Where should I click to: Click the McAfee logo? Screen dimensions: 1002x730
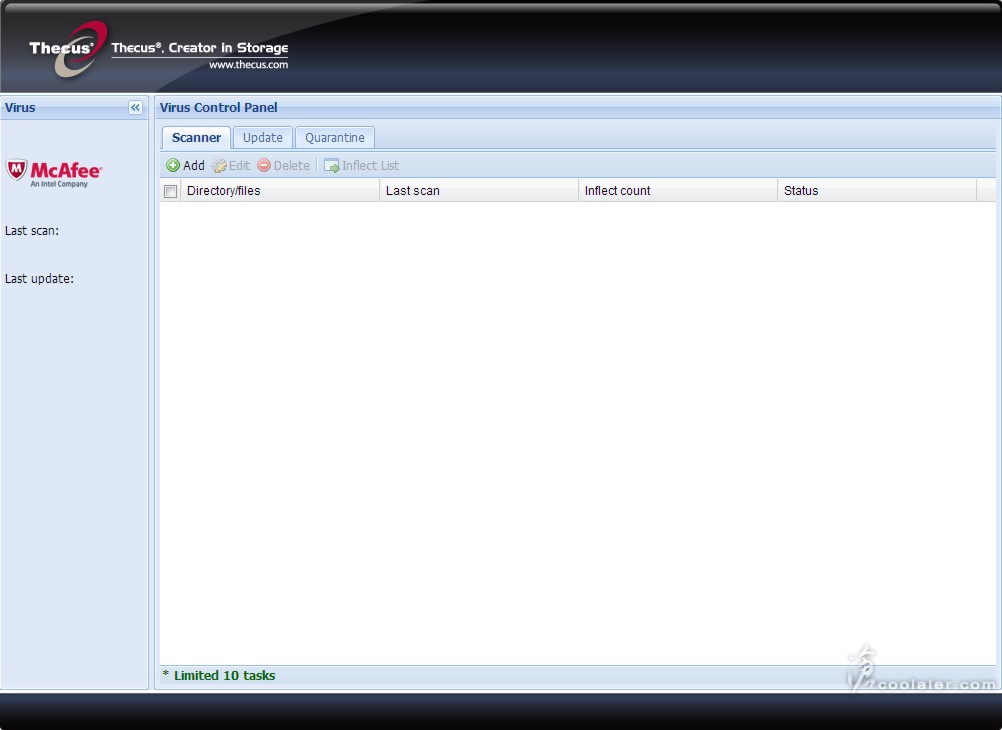pyautogui.click(x=54, y=173)
